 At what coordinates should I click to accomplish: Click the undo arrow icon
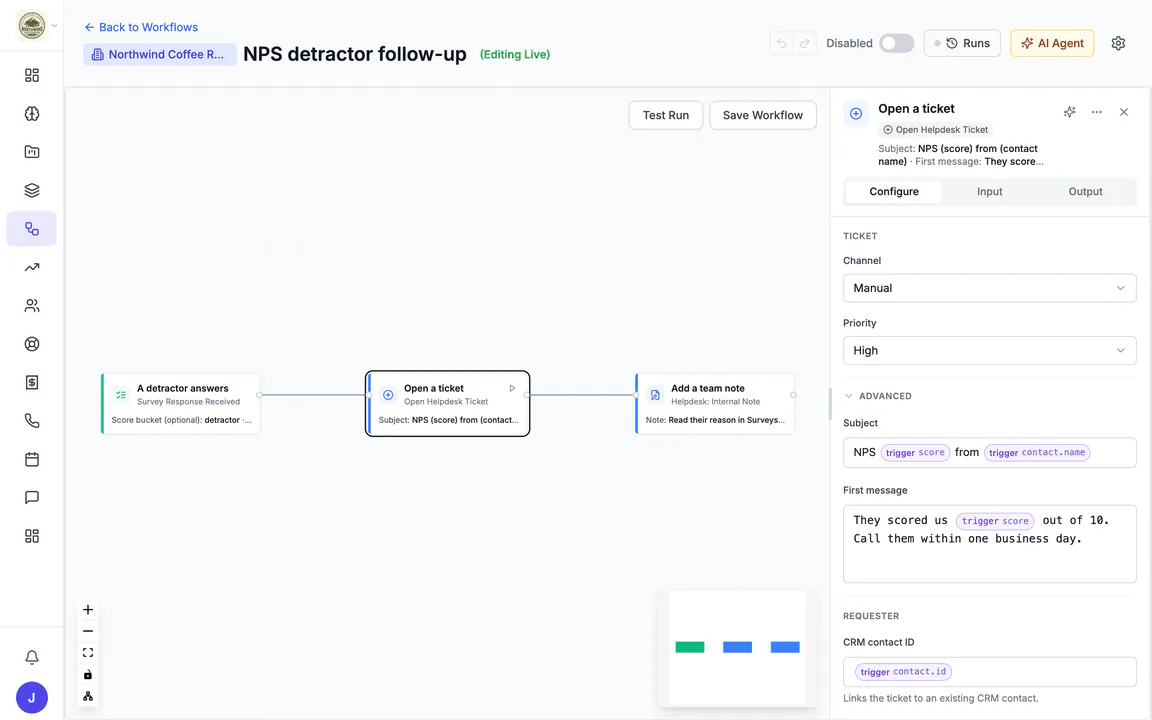click(x=782, y=43)
